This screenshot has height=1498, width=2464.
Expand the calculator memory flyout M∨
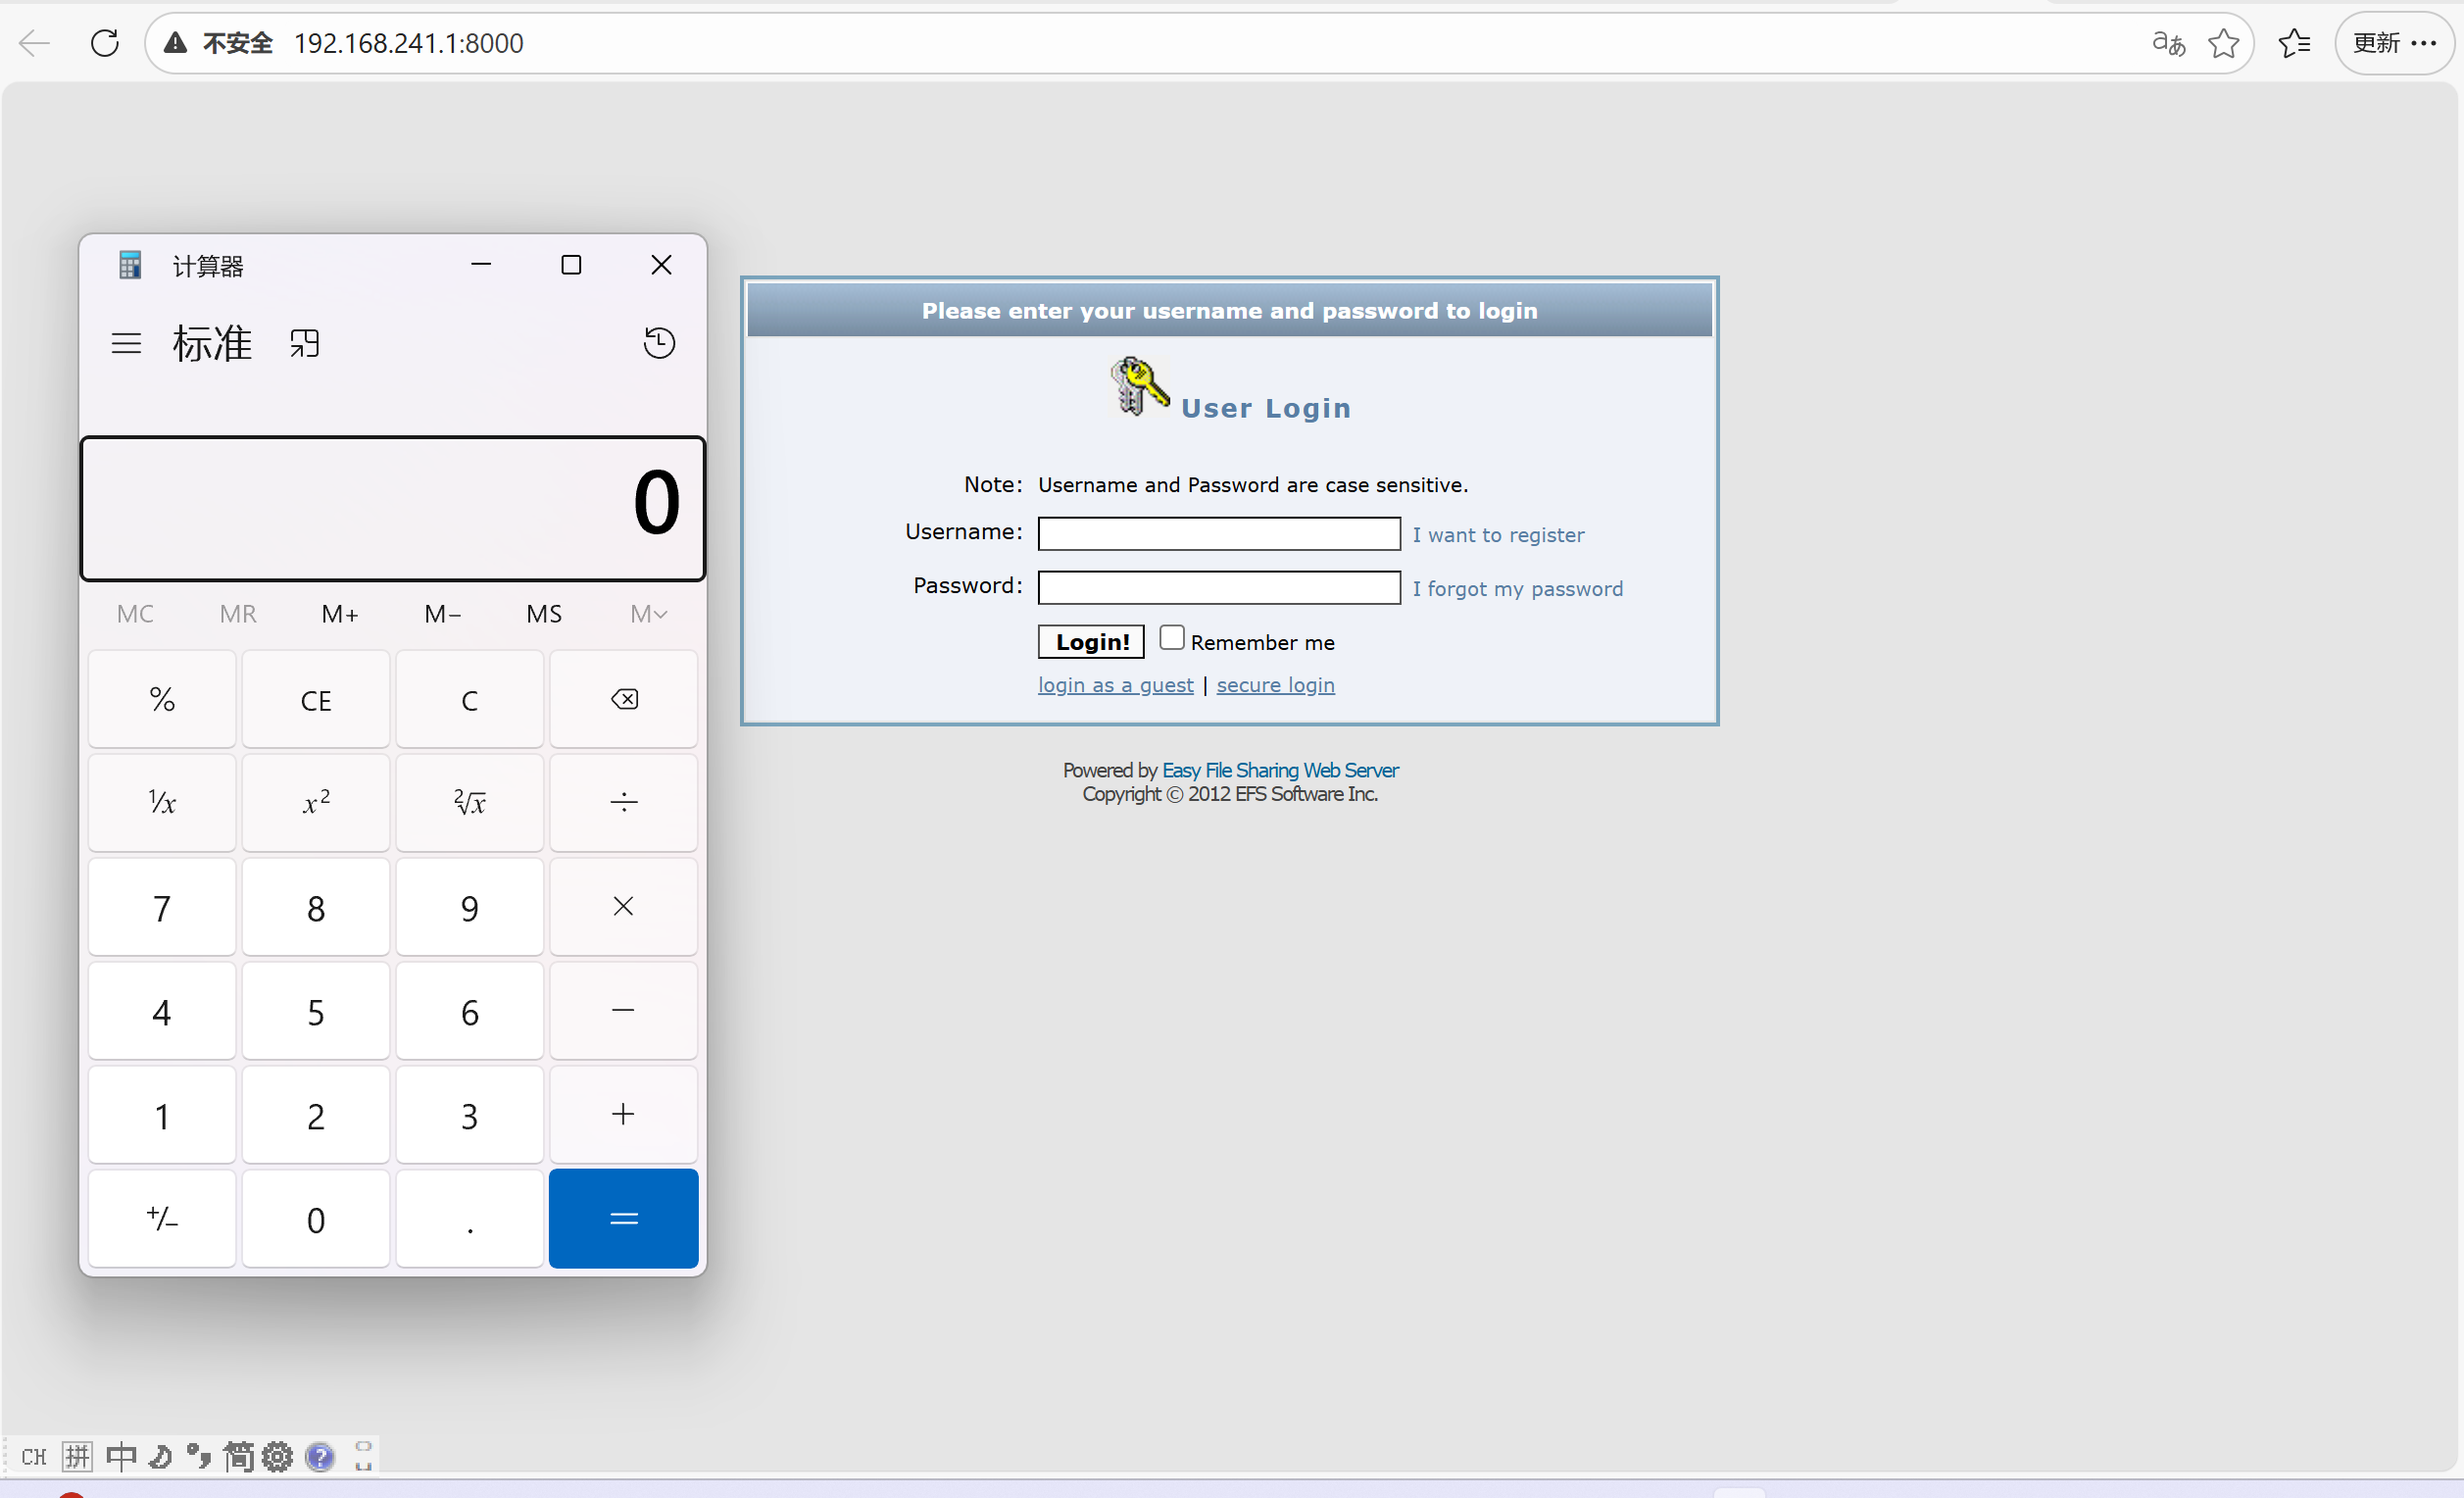click(x=648, y=613)
